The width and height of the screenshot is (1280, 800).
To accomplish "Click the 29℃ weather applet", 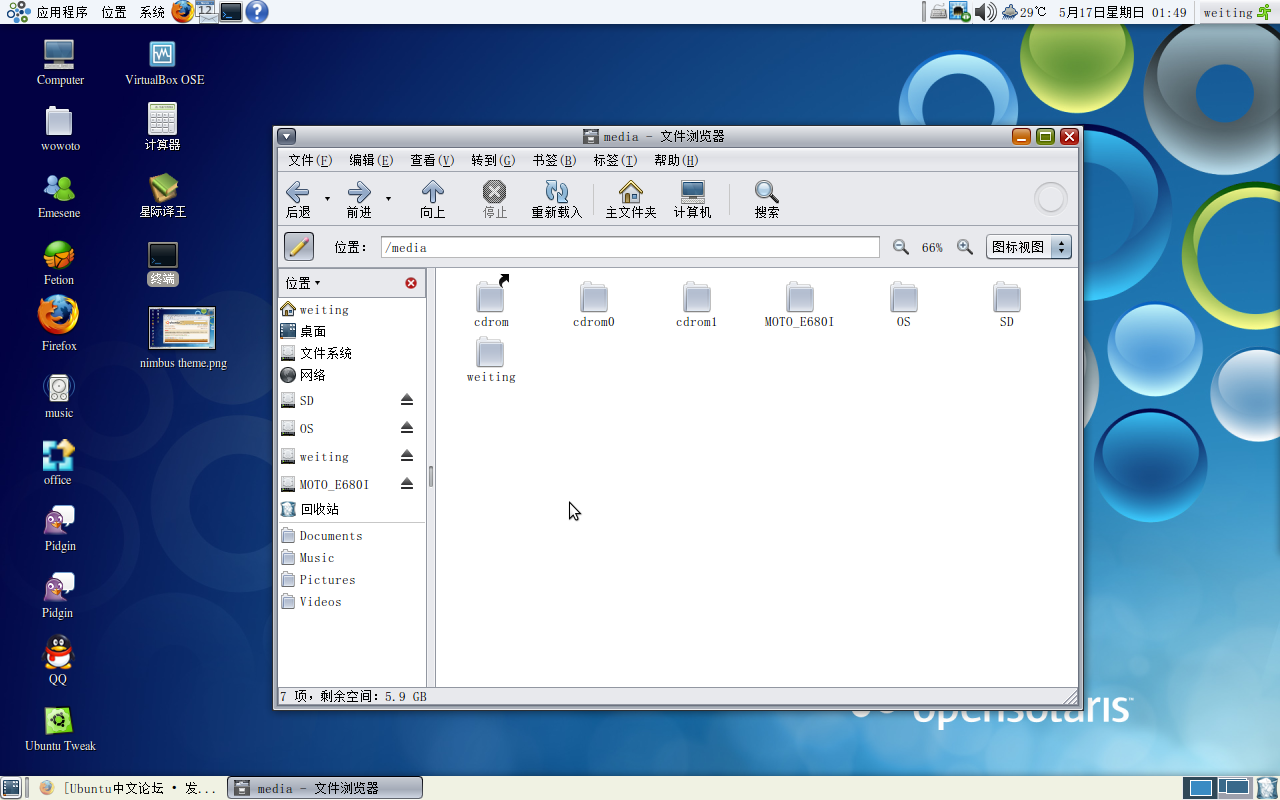I will (x=1024, y=12).
